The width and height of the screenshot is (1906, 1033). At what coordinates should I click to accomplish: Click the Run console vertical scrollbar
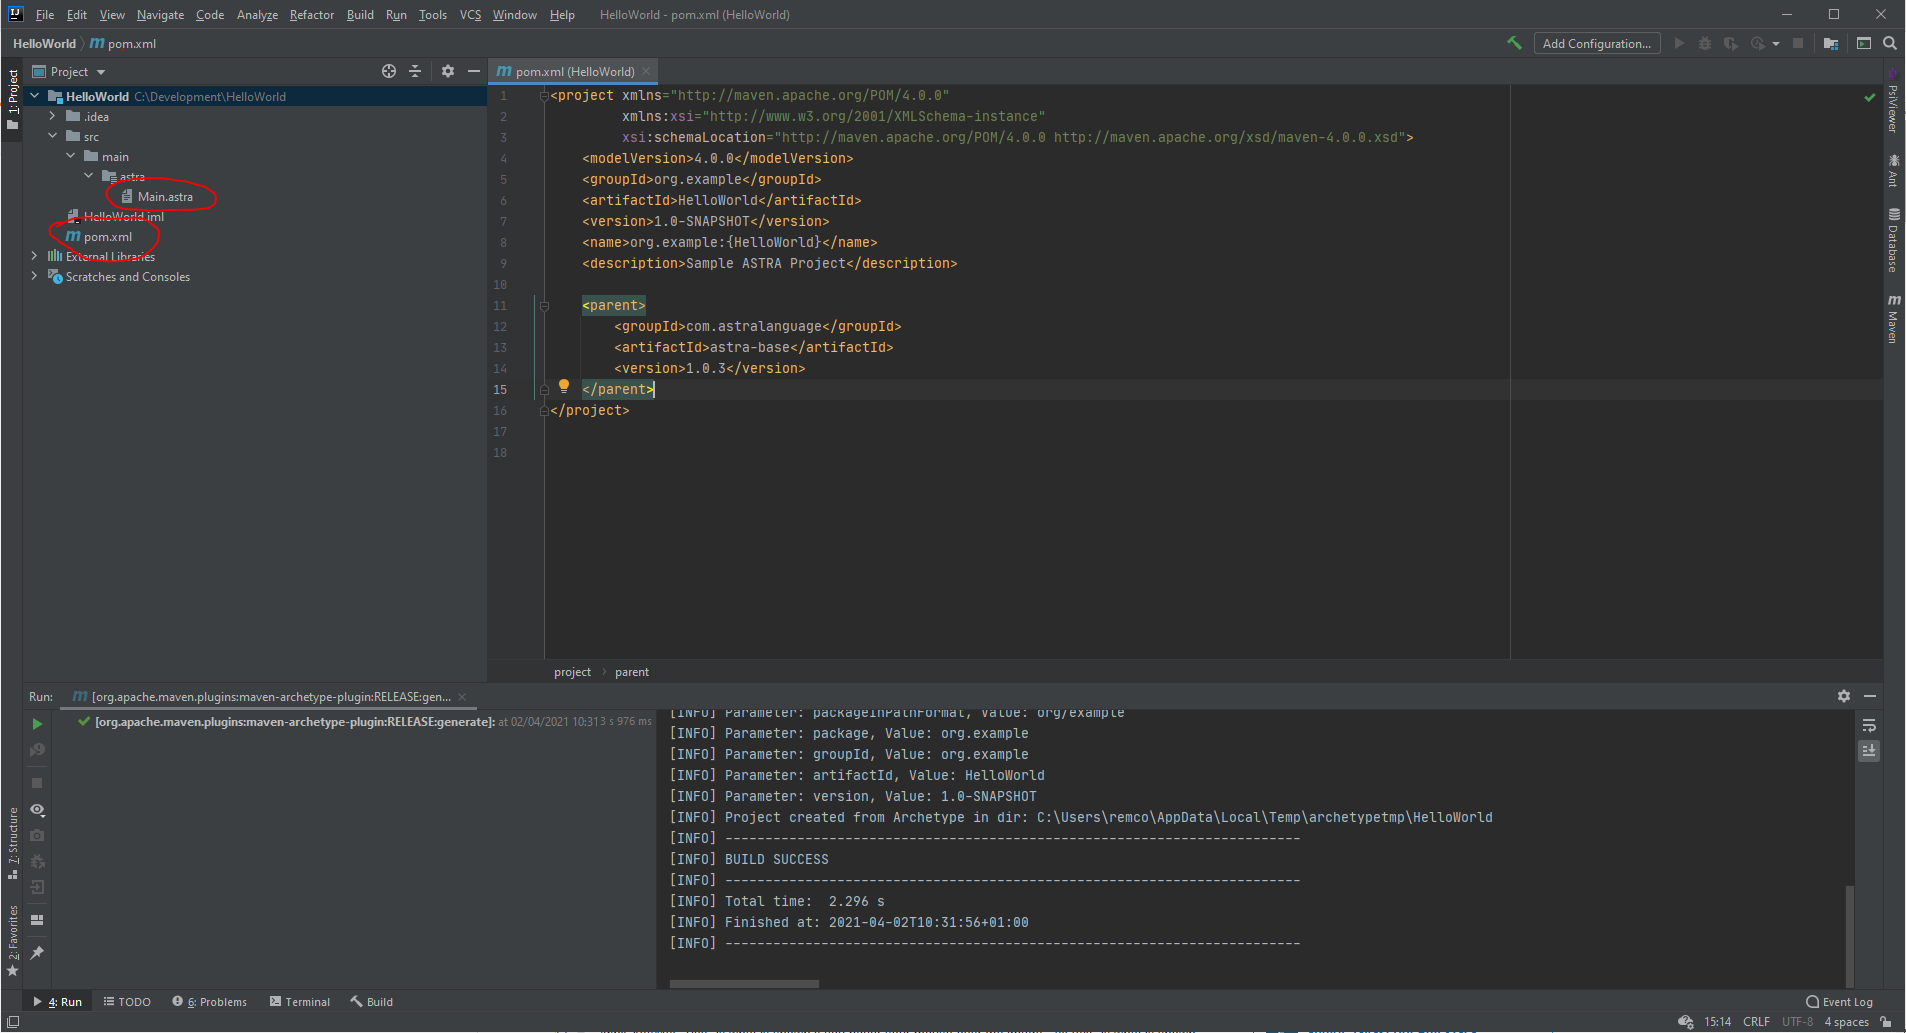point(1850,935)
